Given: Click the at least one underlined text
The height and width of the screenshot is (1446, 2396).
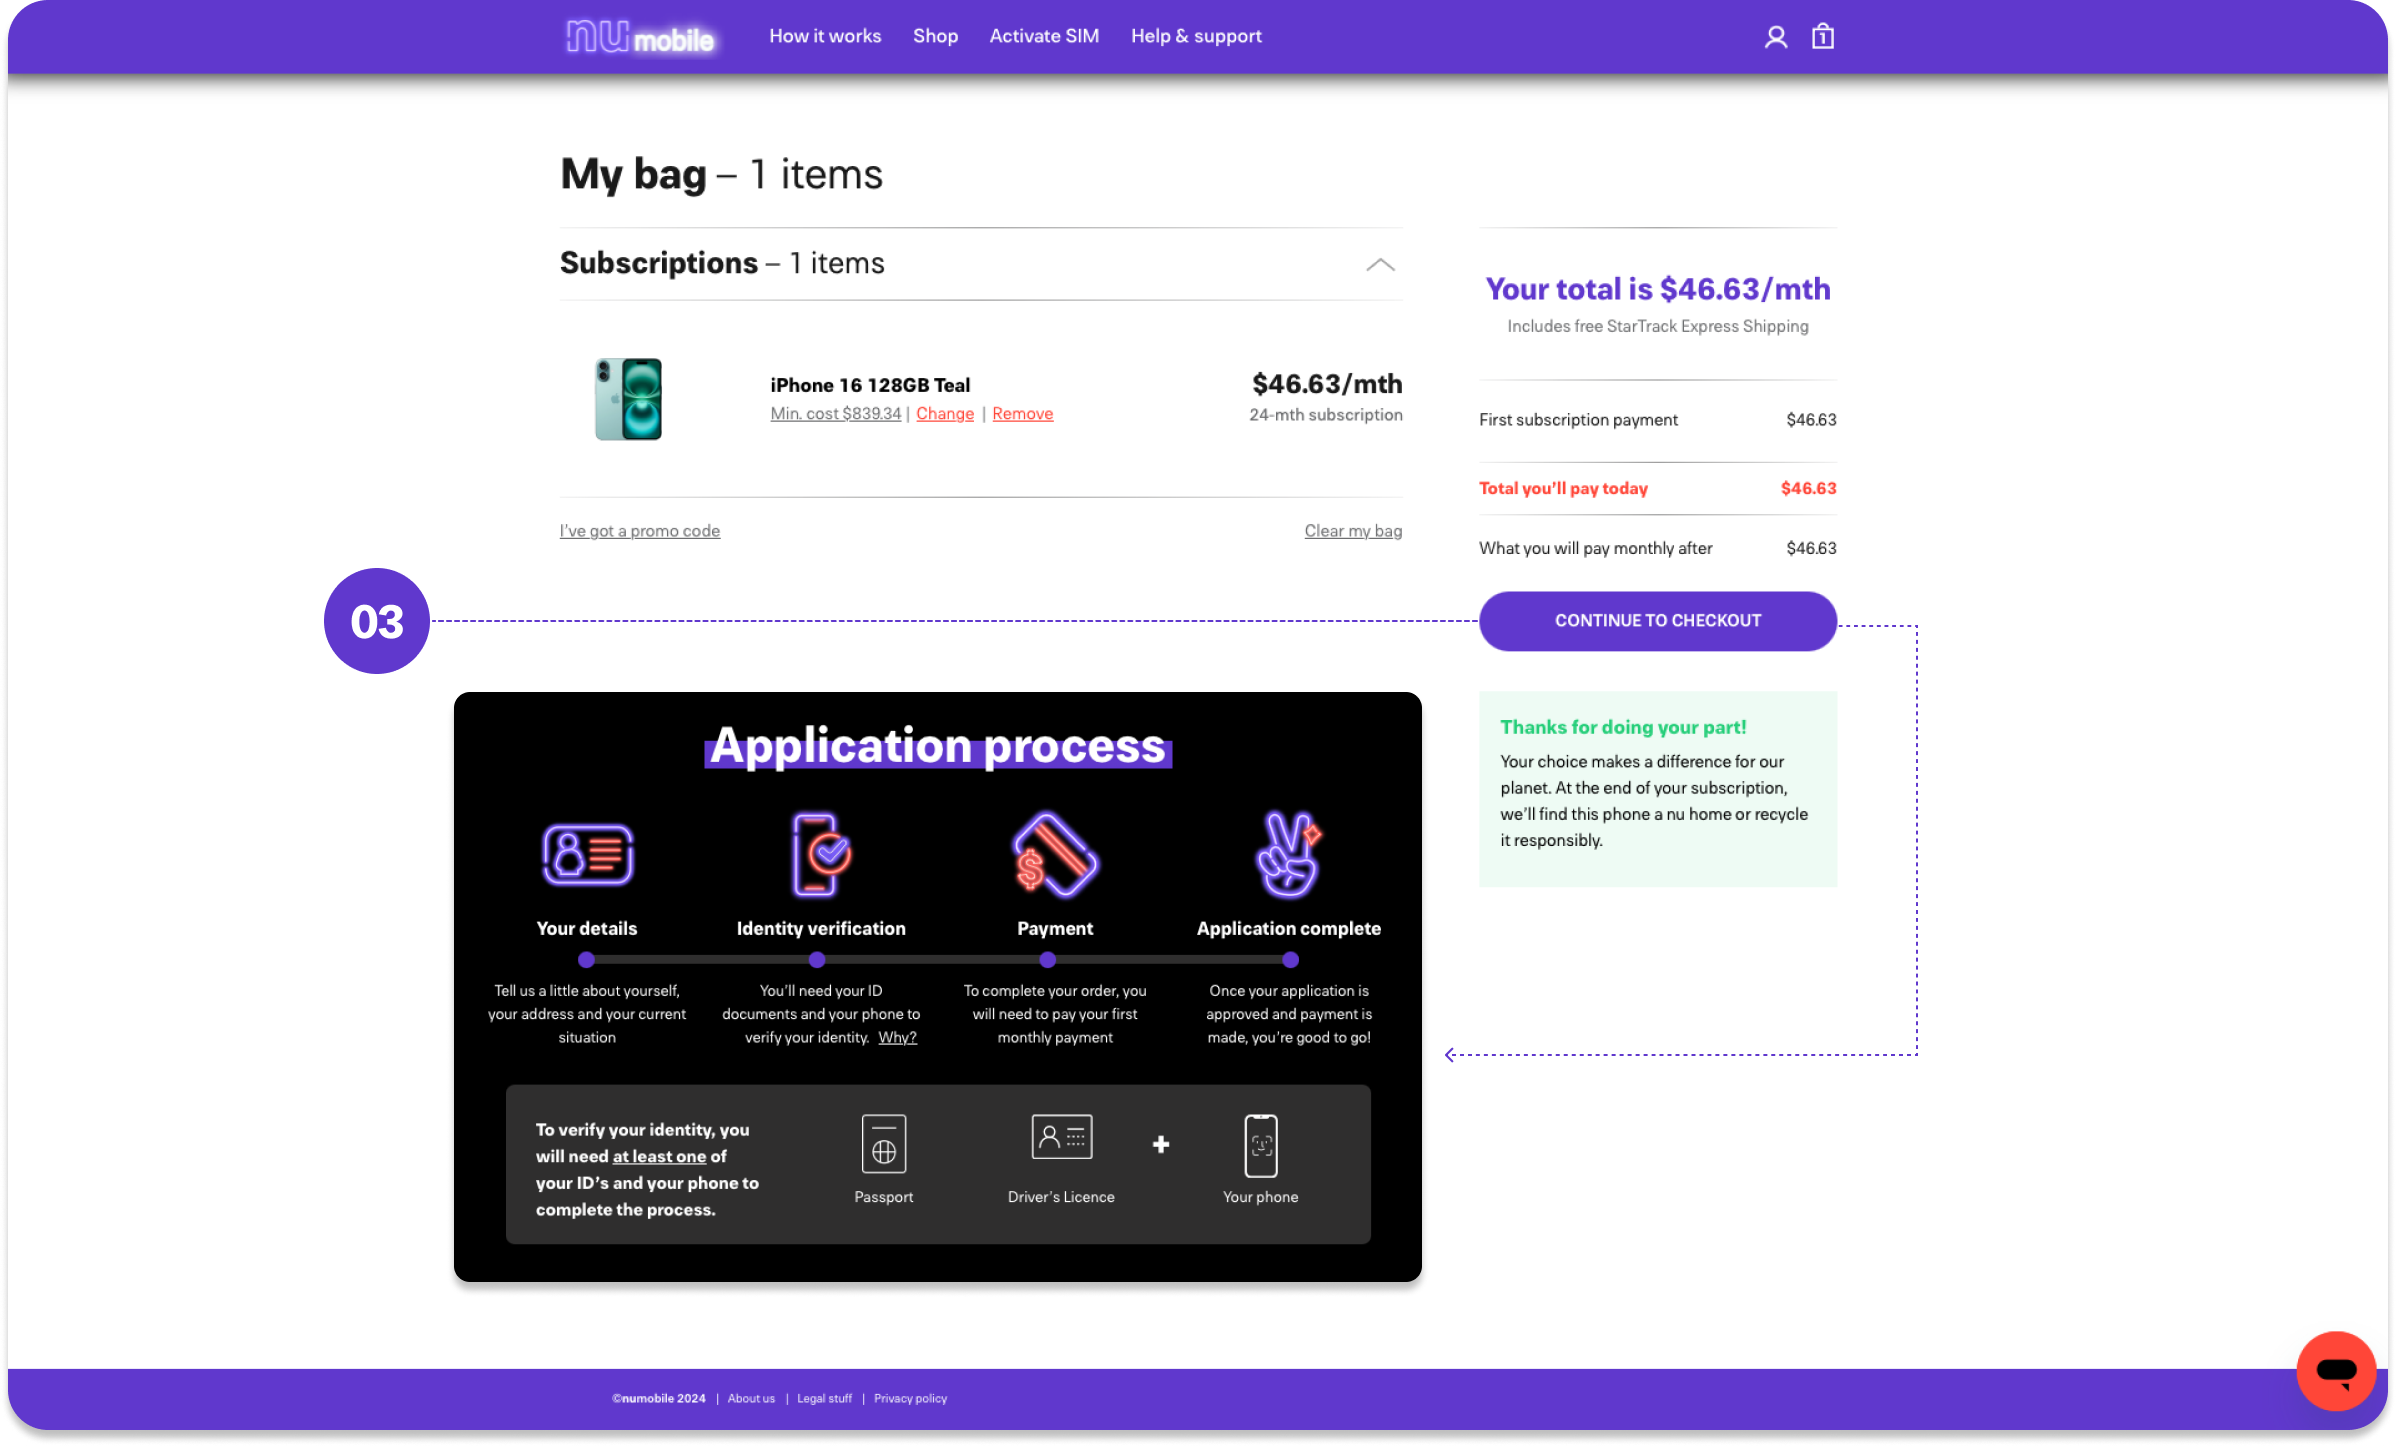Looking at the screenshot, I should click(x=659, y=1156).
